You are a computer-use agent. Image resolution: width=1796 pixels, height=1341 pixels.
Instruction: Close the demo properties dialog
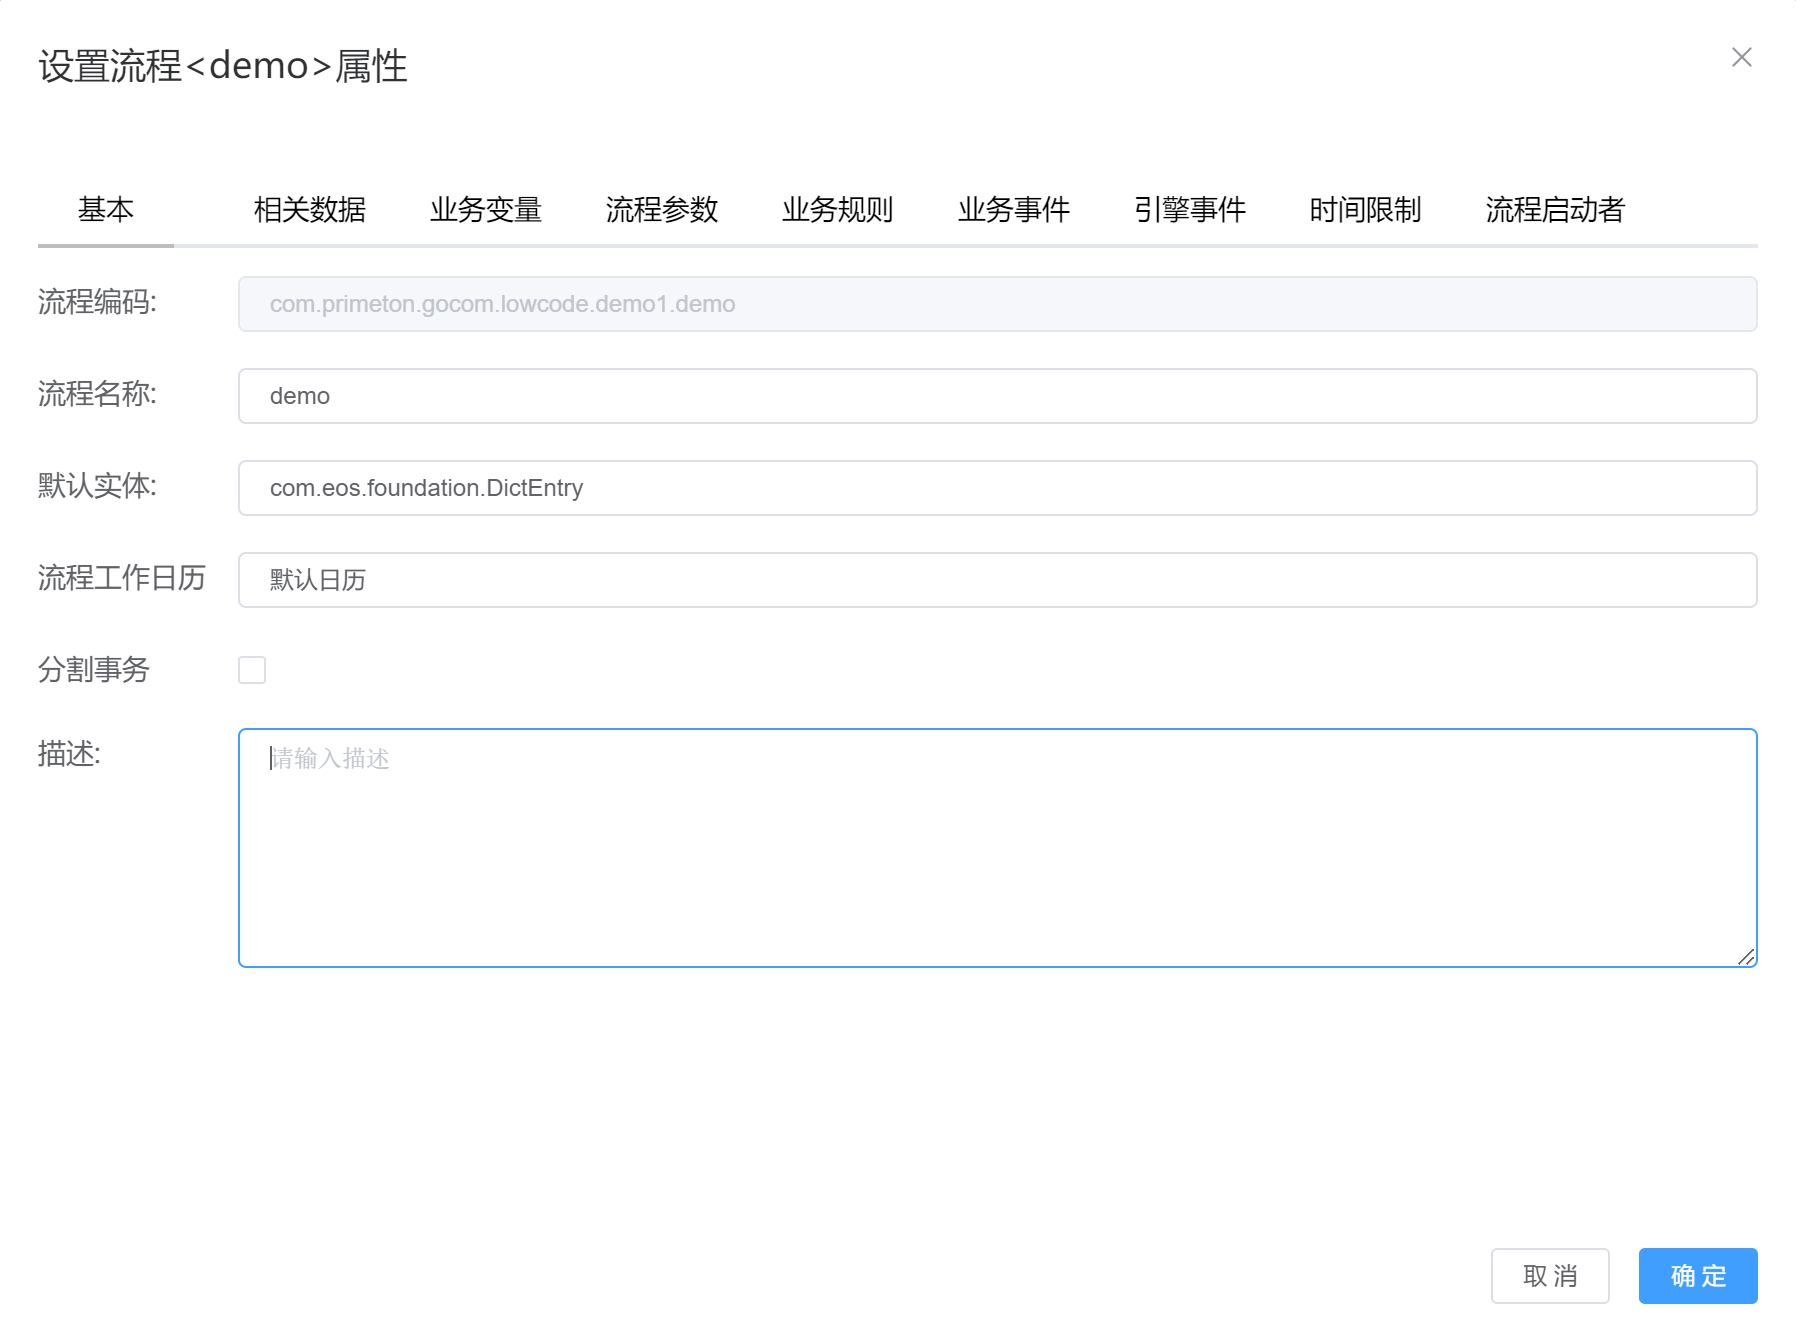[1741, 58]
